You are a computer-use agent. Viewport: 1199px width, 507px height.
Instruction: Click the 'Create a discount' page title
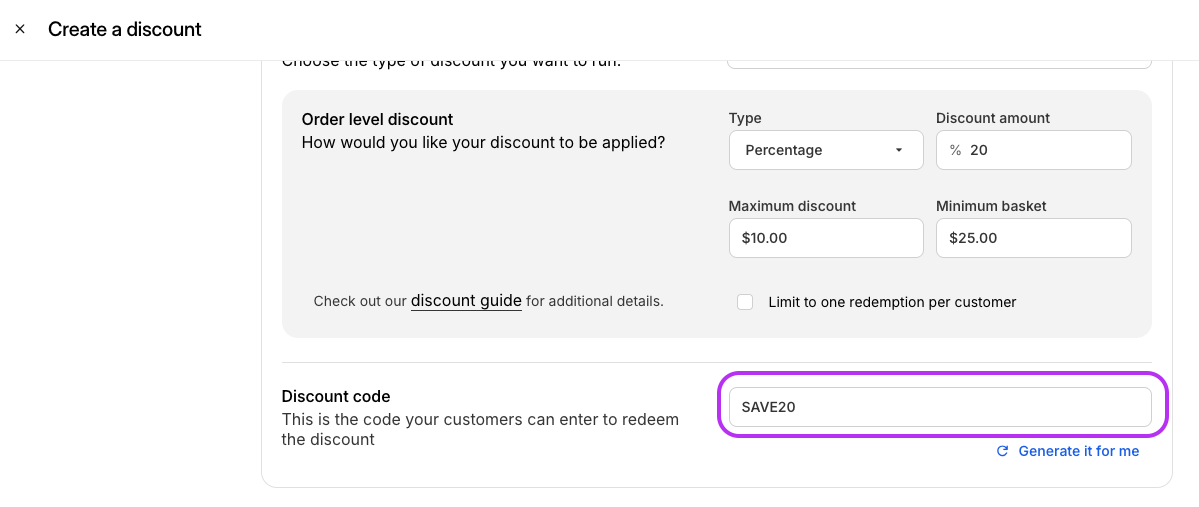point(125,29)
